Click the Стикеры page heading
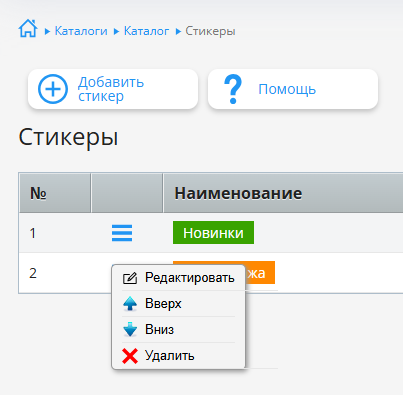The height and width of the screenshot is (395, 403). pos(68,137)
